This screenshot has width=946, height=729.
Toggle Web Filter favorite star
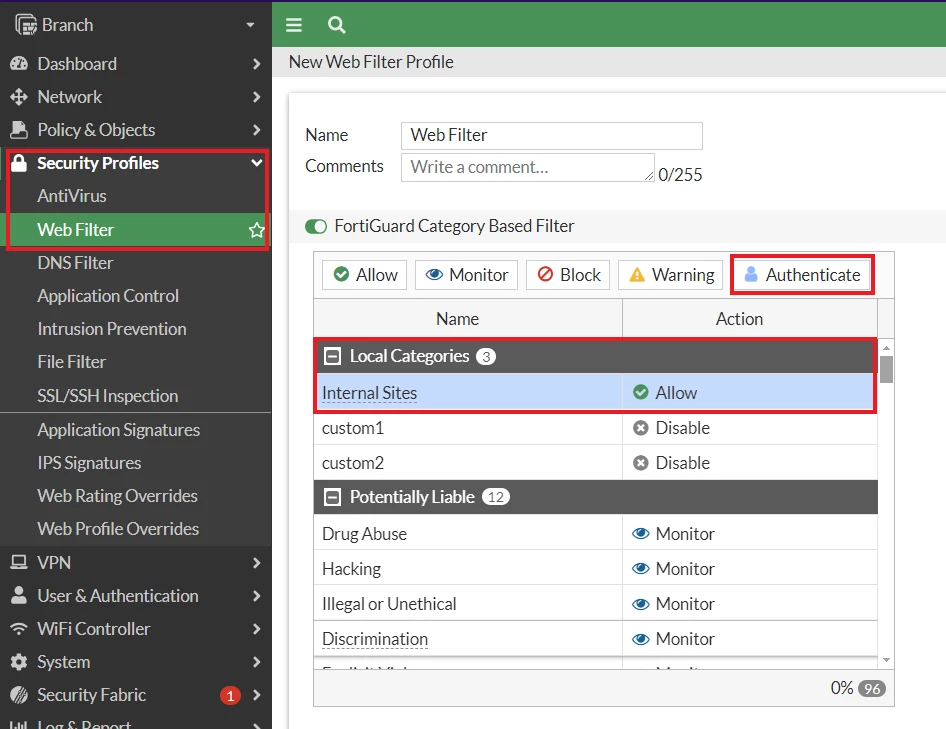(x=256, y=230)
